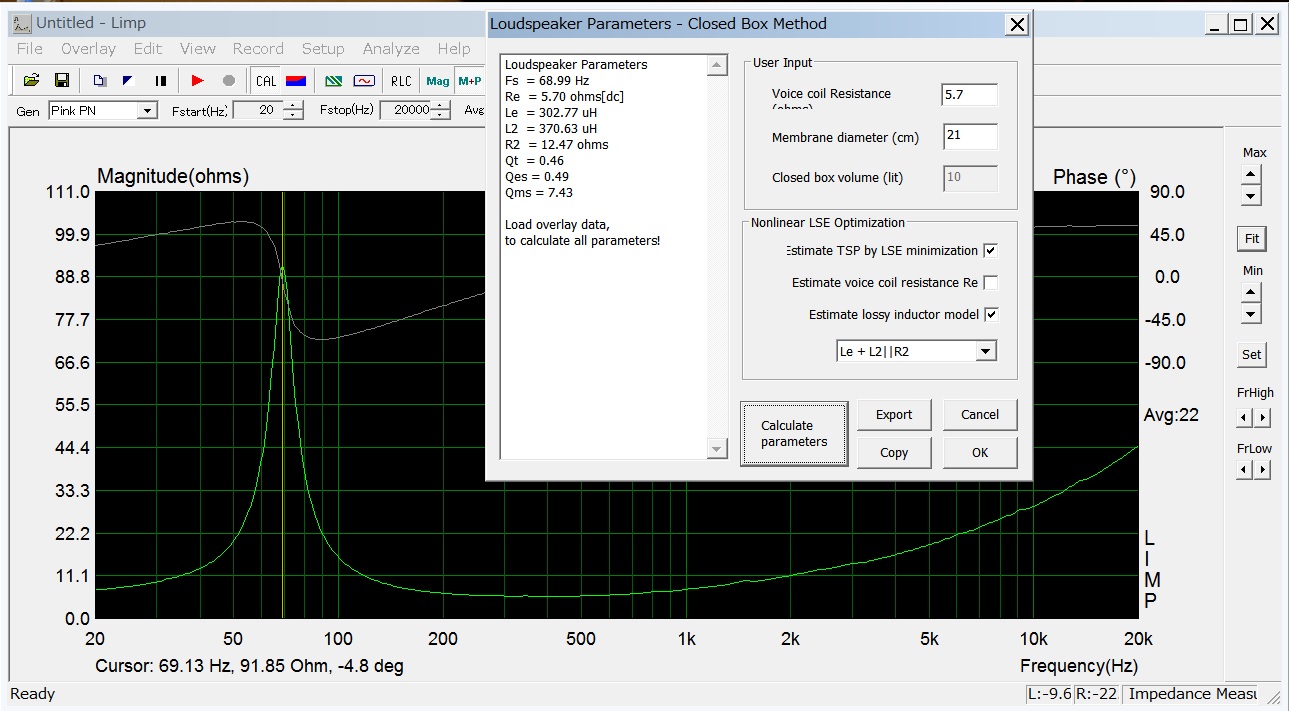Click the Fstart(Hz) value field
The width and height of the screenshot is (1289, 711).
tap(258, 111)
